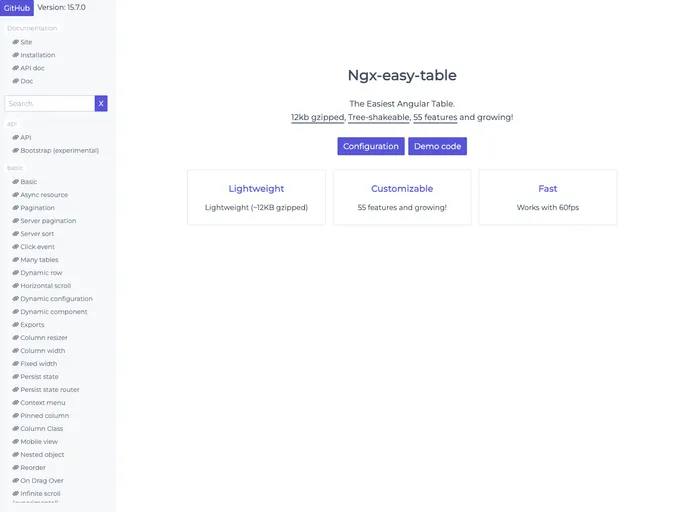Screen dimensions: 688x512
Task: Click the link icon beside API doc
Action: [15, 68]
